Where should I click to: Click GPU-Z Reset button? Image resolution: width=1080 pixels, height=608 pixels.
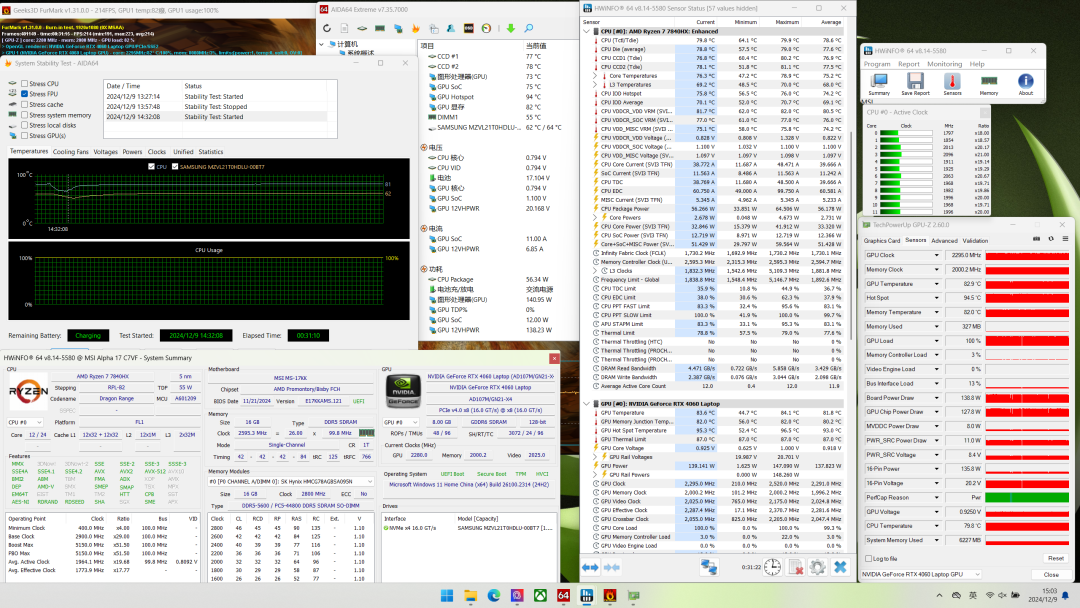(1055, 558)
